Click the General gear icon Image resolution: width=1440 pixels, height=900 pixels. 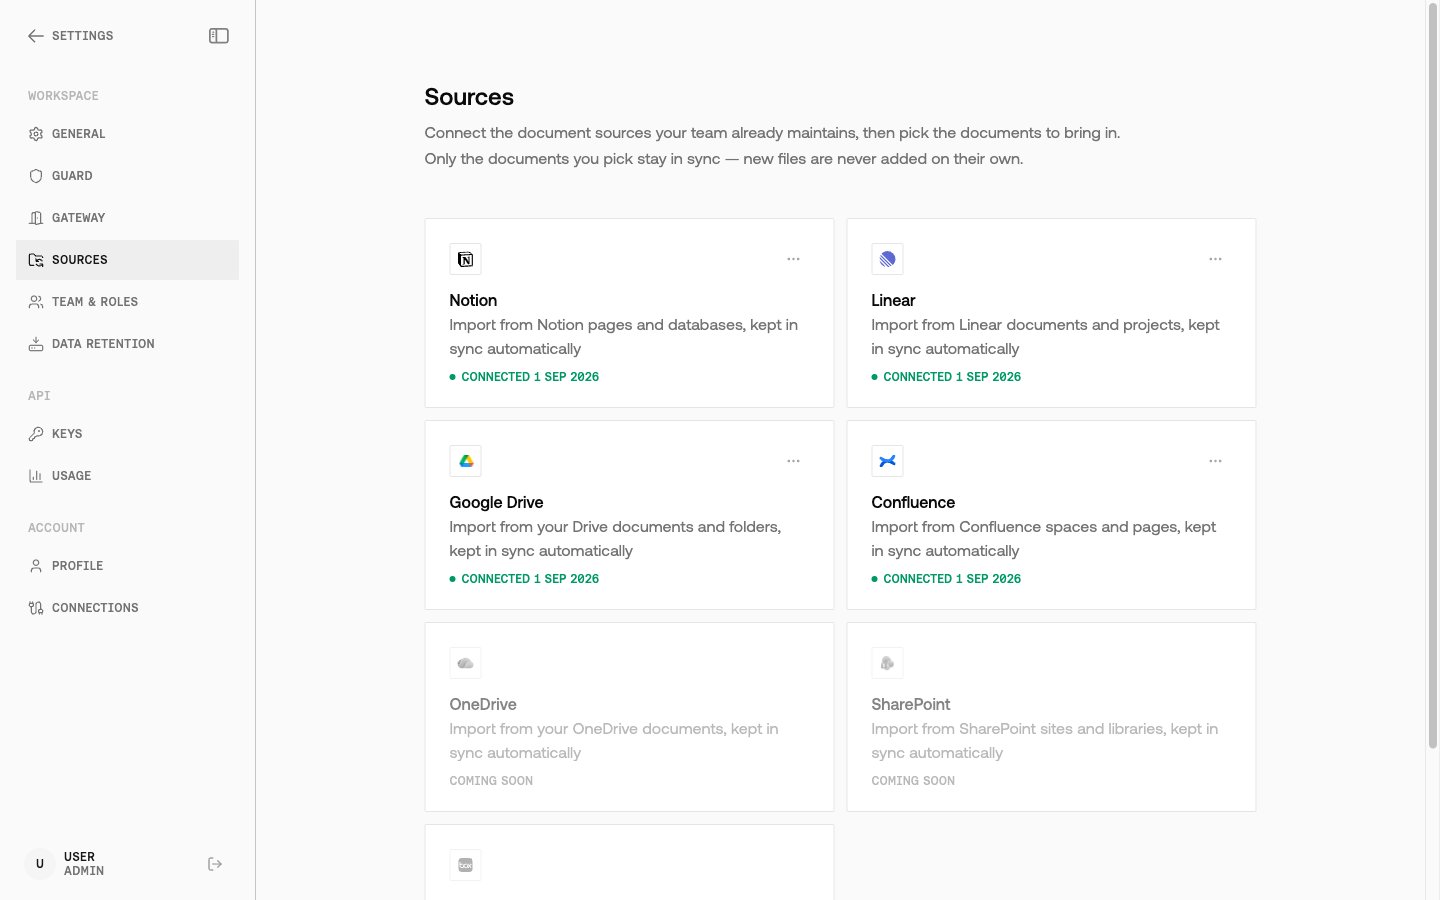click(x=36, y=134)
